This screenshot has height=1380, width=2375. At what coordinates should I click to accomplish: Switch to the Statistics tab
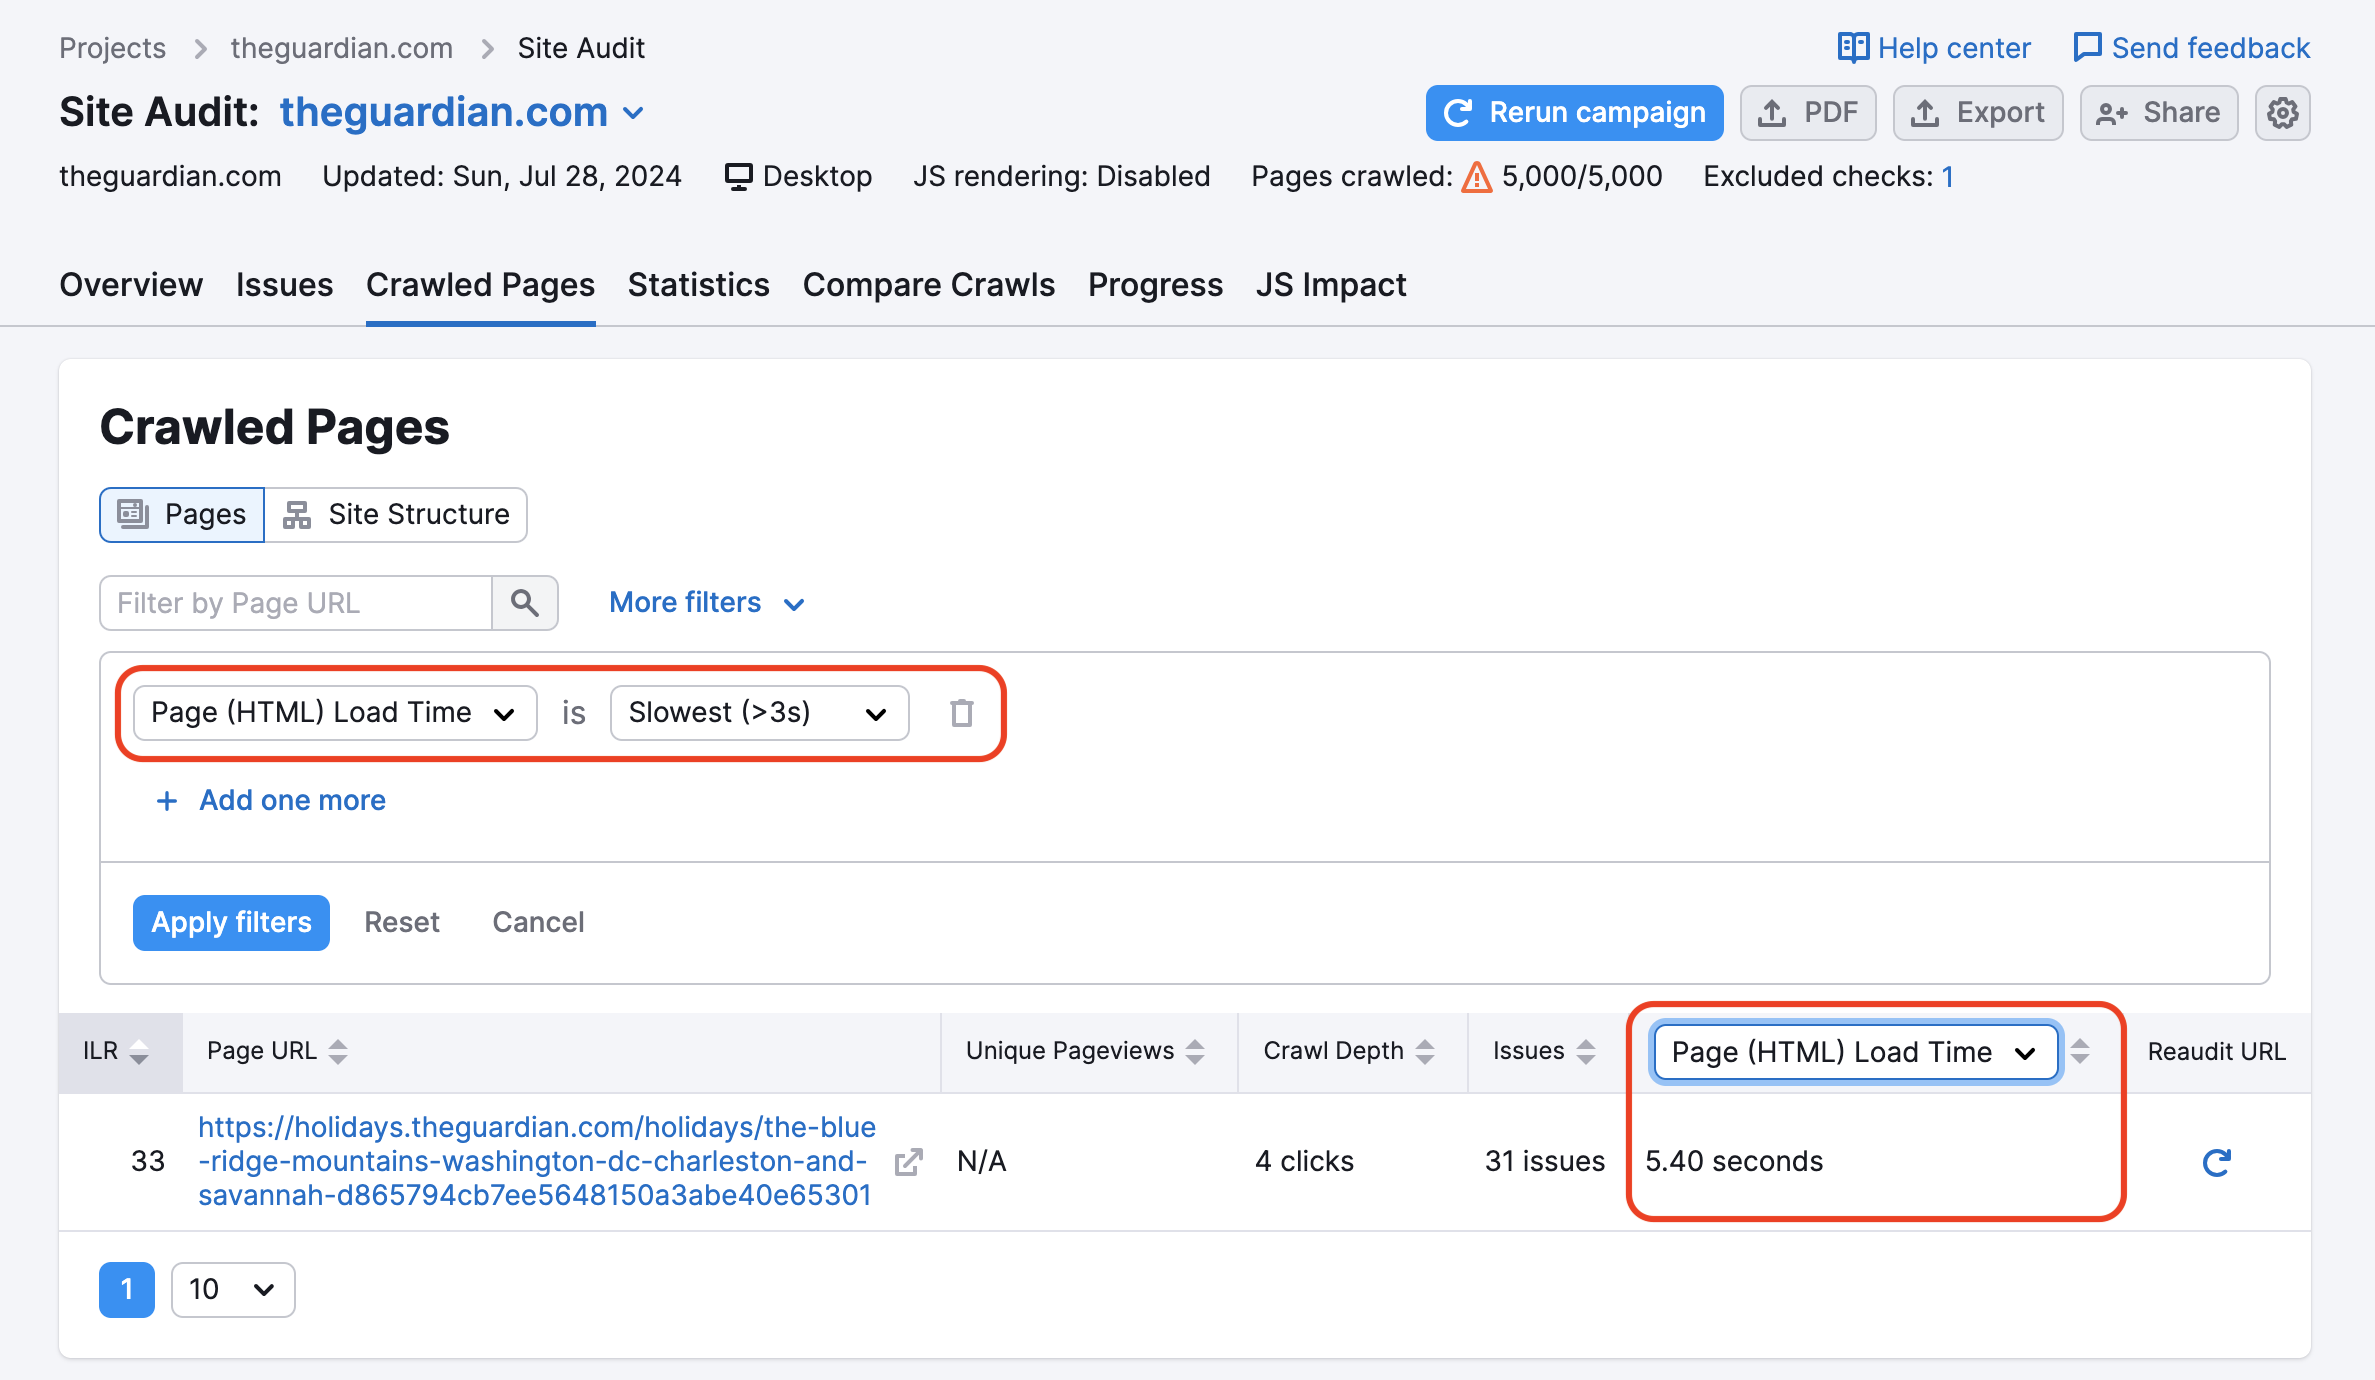coord(698,284)
